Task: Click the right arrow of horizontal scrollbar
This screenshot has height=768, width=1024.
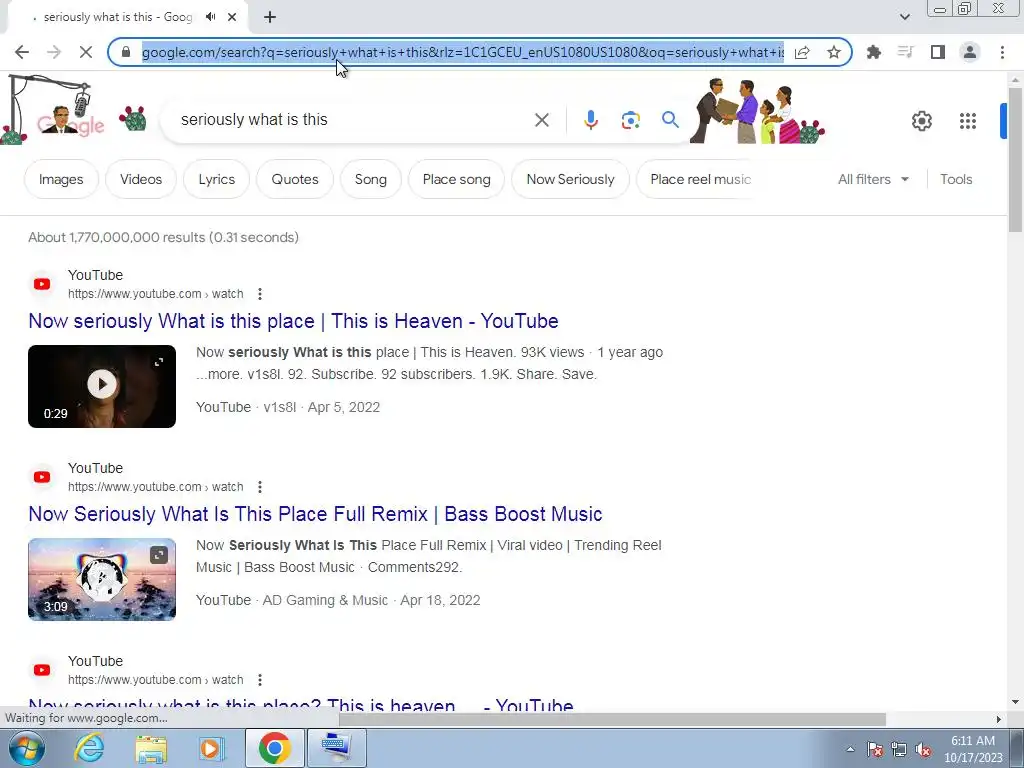Action: tap(999, 719)
